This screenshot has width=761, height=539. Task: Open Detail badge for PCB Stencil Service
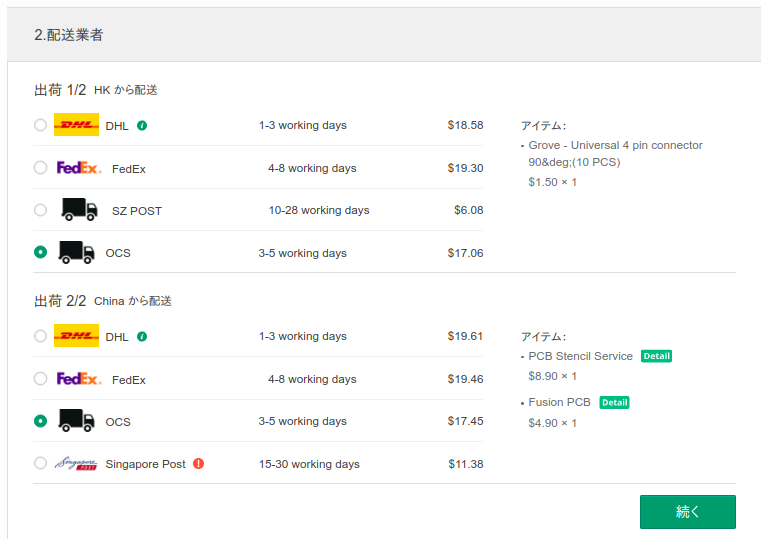[656, 356]
